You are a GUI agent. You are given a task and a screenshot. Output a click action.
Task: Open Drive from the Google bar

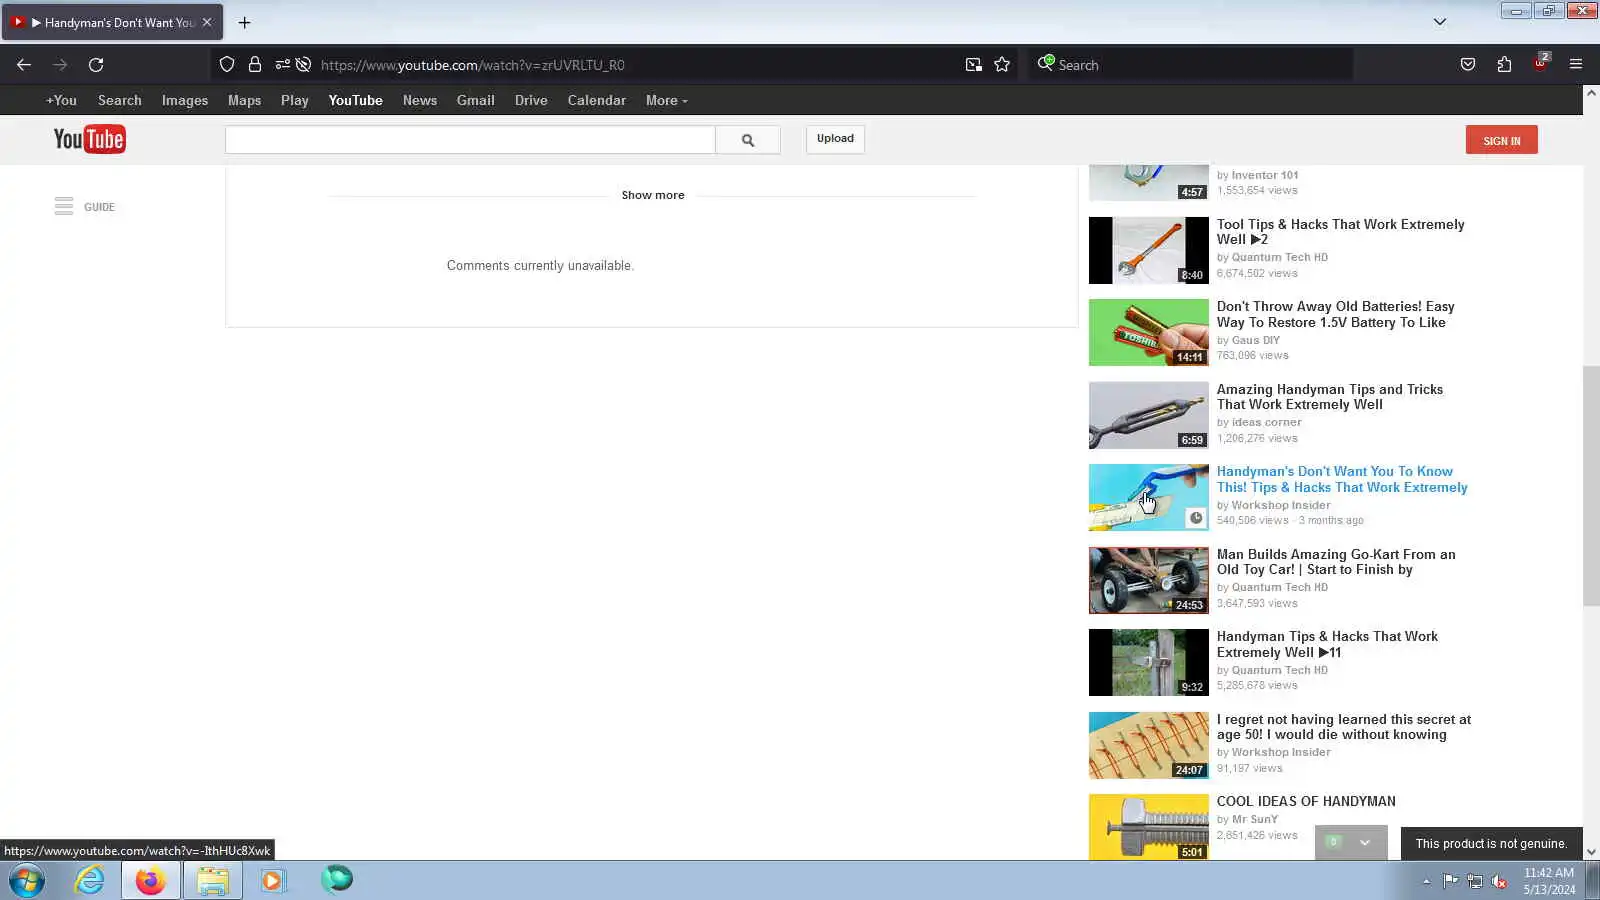531,101
